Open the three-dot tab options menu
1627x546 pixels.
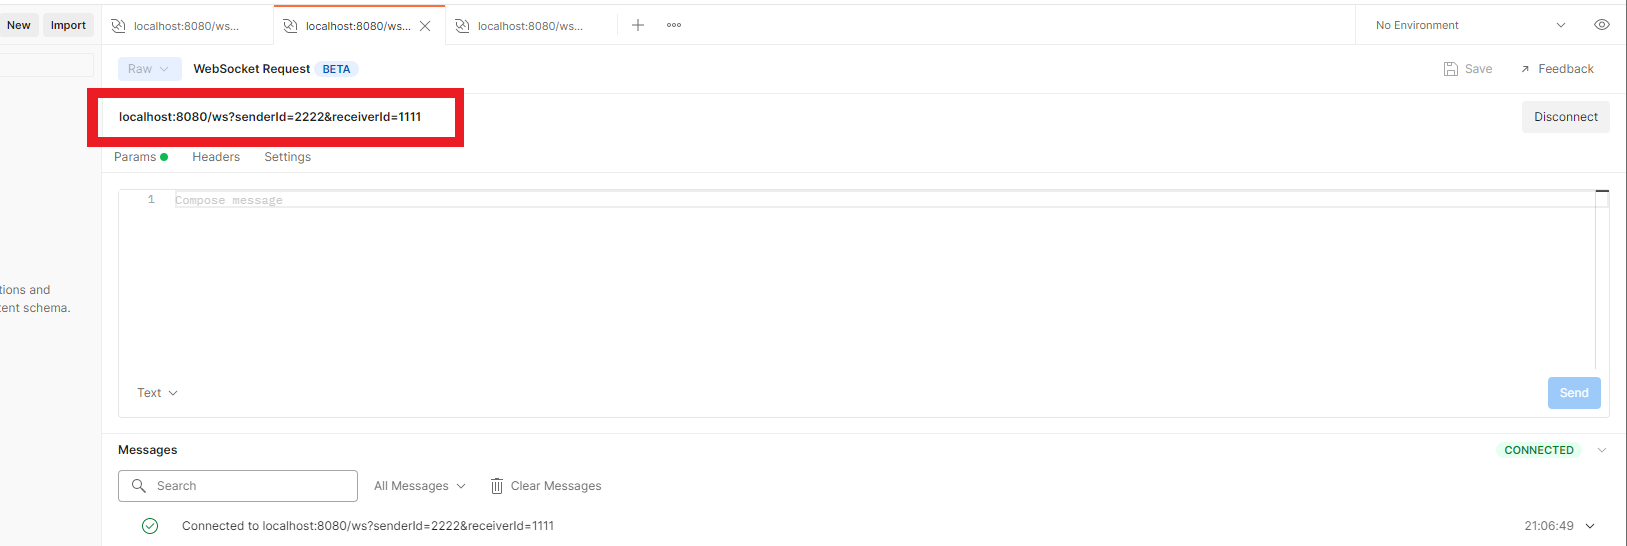point(674,25)
